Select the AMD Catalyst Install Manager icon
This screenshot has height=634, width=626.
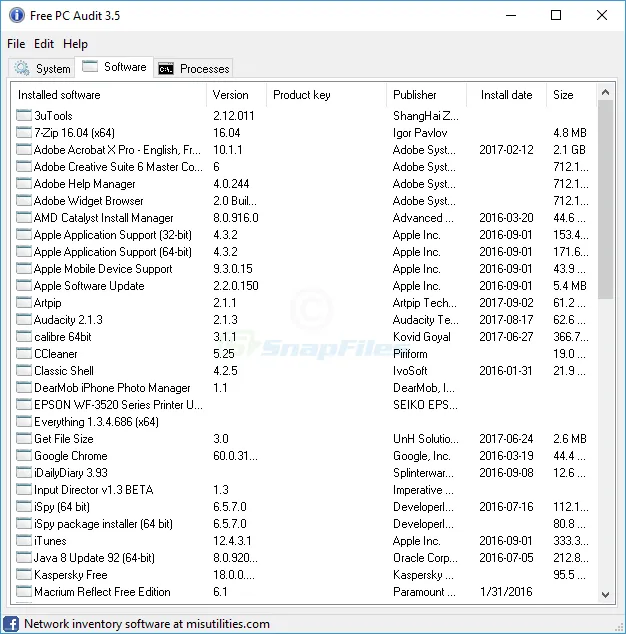click(x=24, y=217)
